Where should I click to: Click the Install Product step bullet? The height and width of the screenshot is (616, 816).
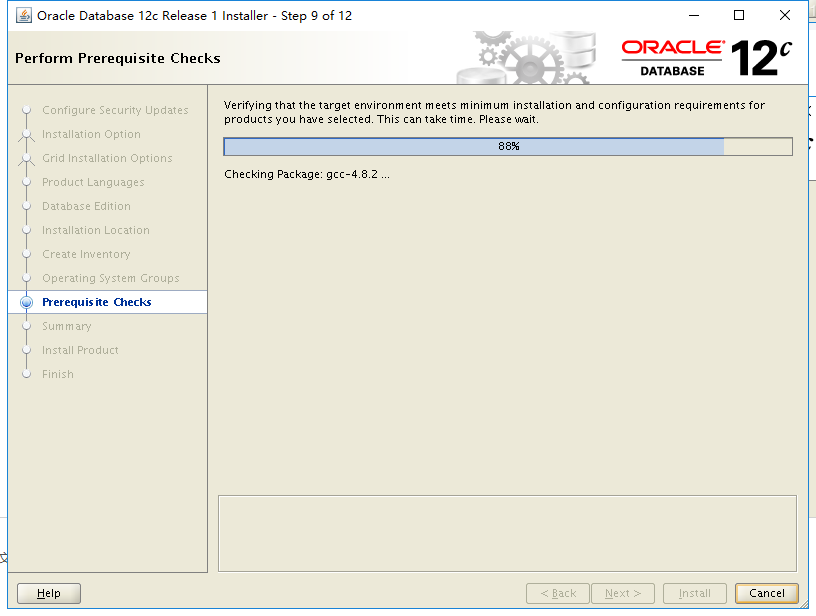27,350
